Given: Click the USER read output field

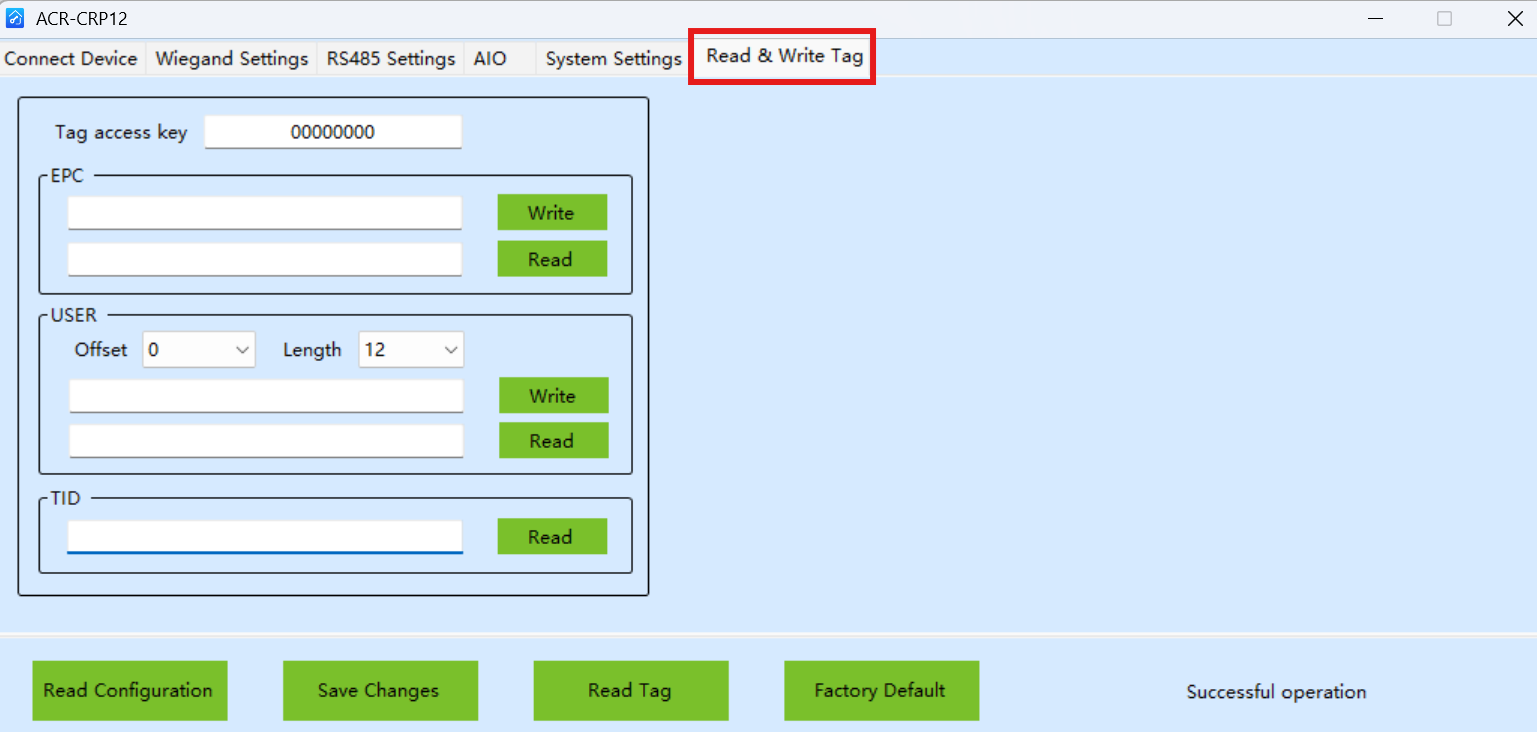Looking at the screenshot, I should tap(266, 441).
